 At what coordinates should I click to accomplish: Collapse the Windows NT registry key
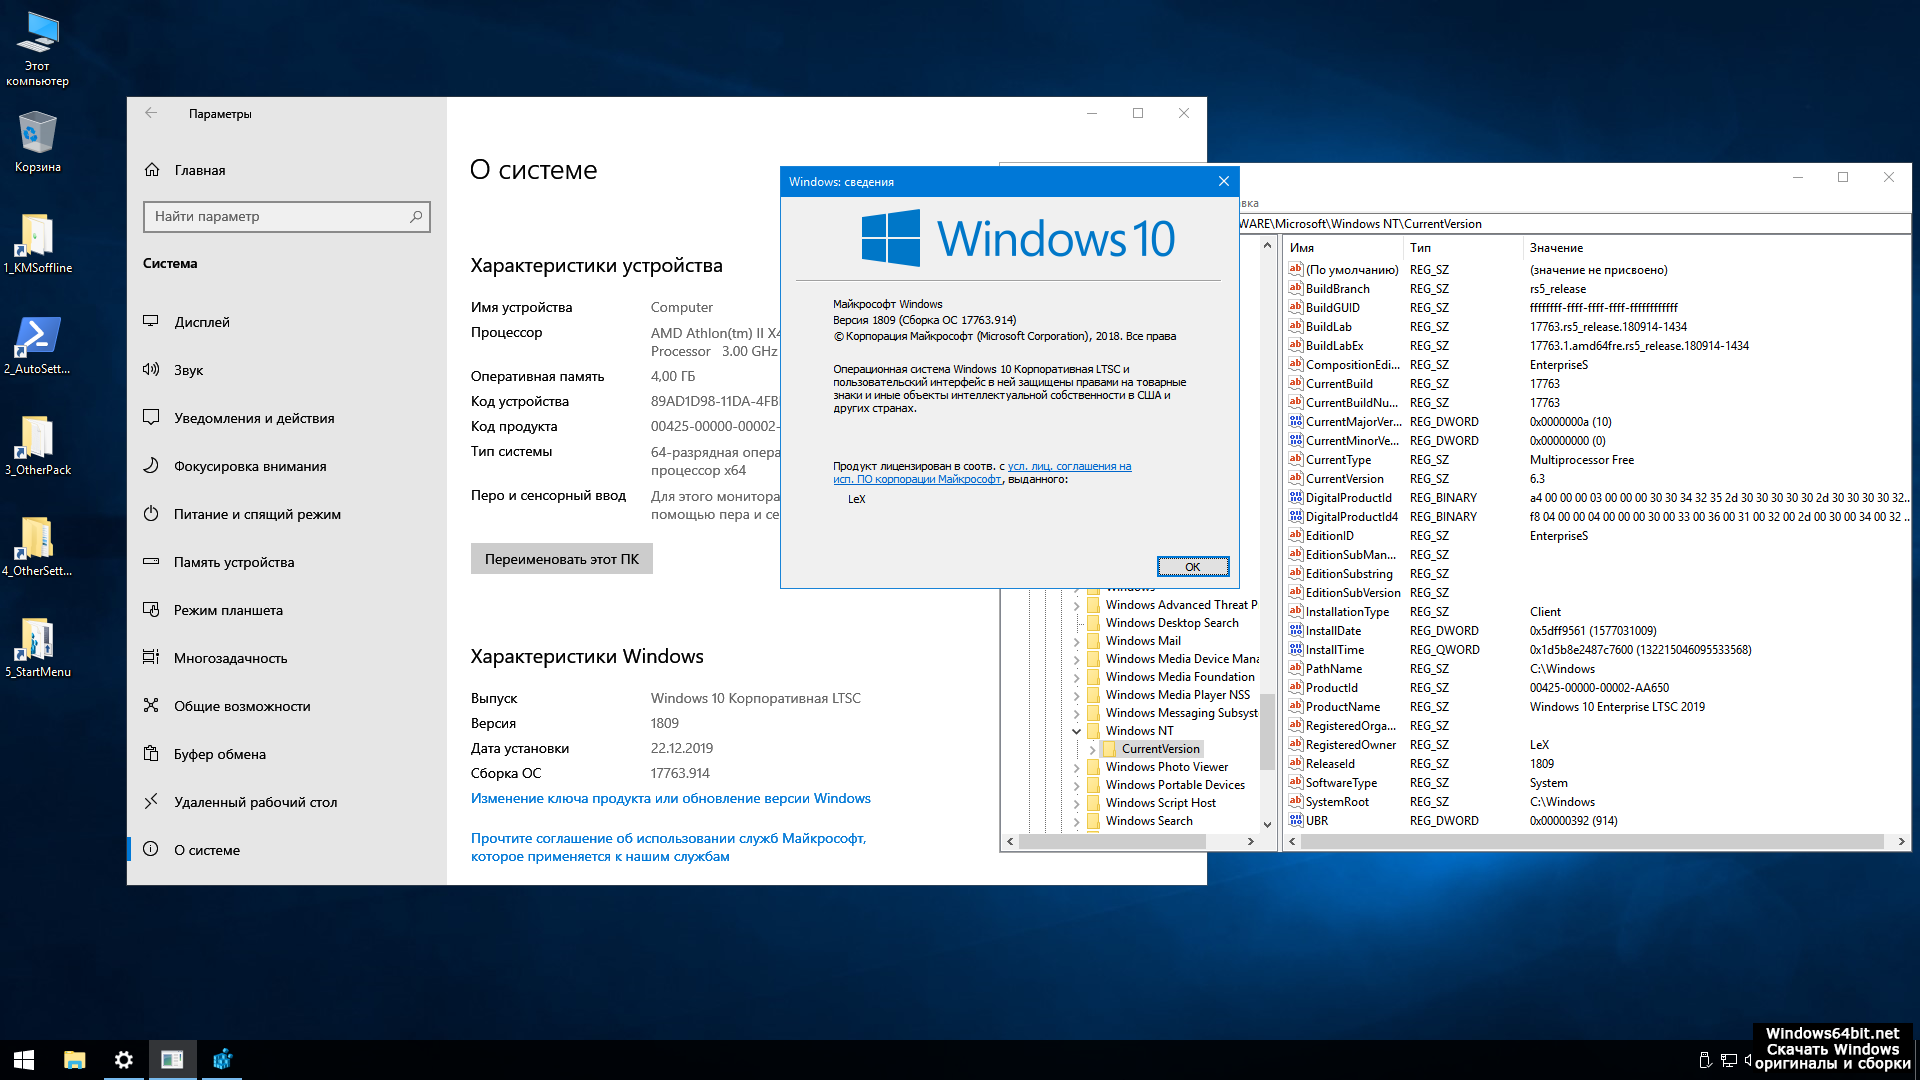[1077, 731]
